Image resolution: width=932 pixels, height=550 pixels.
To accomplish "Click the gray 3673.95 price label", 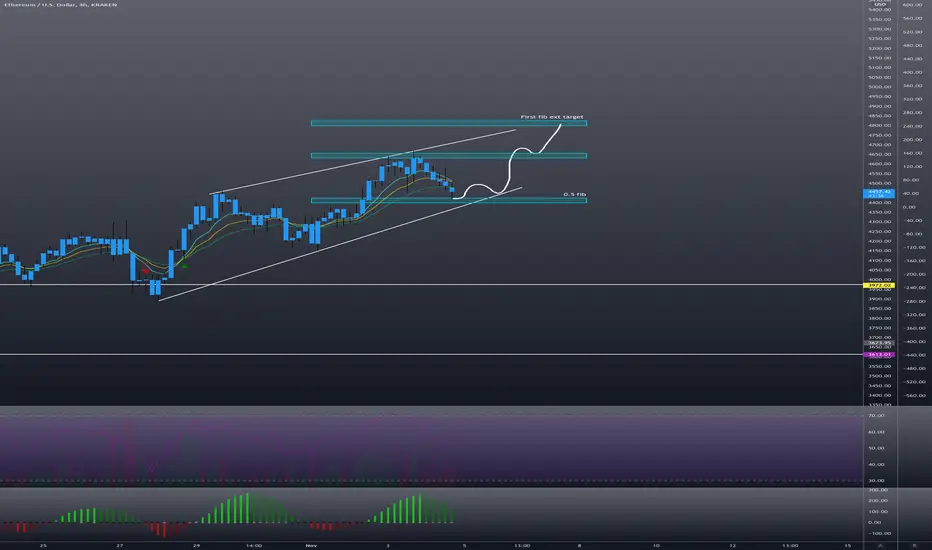I will click(x=879, y=343).
